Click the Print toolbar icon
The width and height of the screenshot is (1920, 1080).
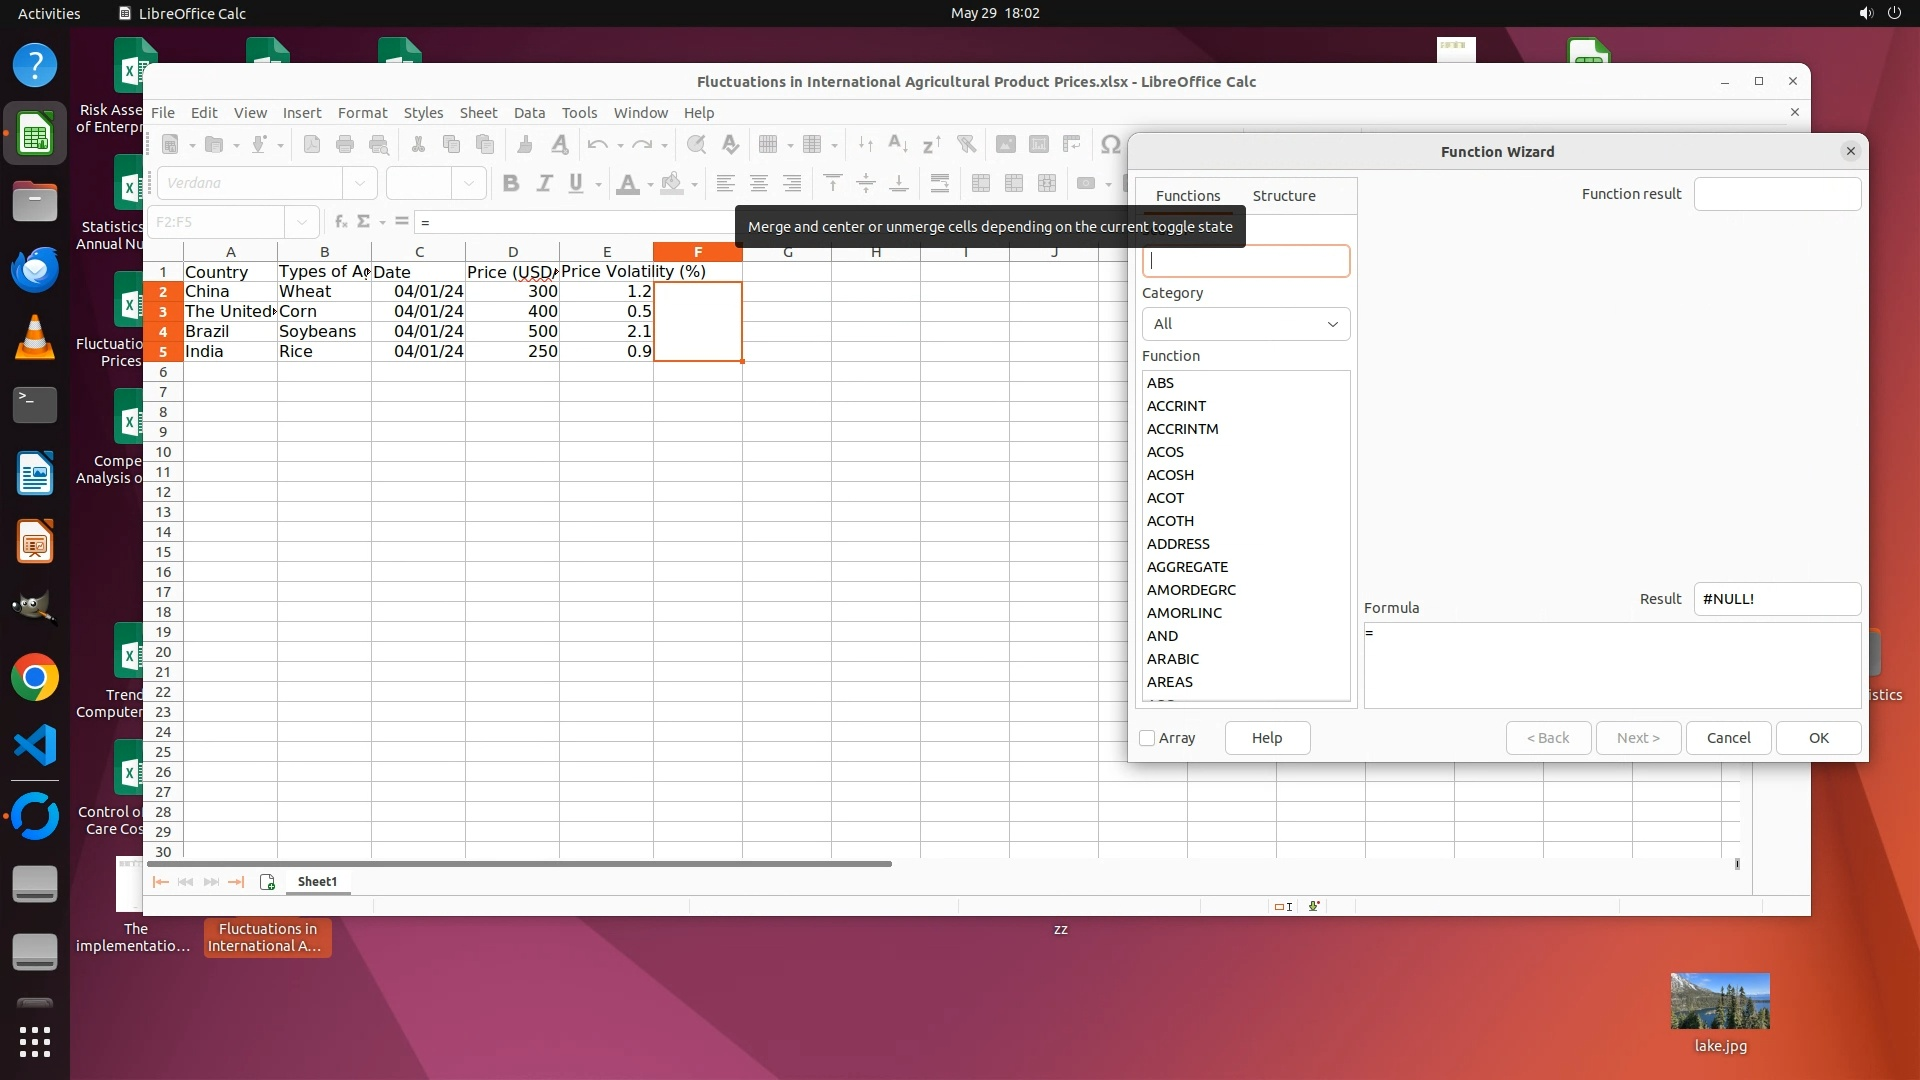(x=345, y=144)
